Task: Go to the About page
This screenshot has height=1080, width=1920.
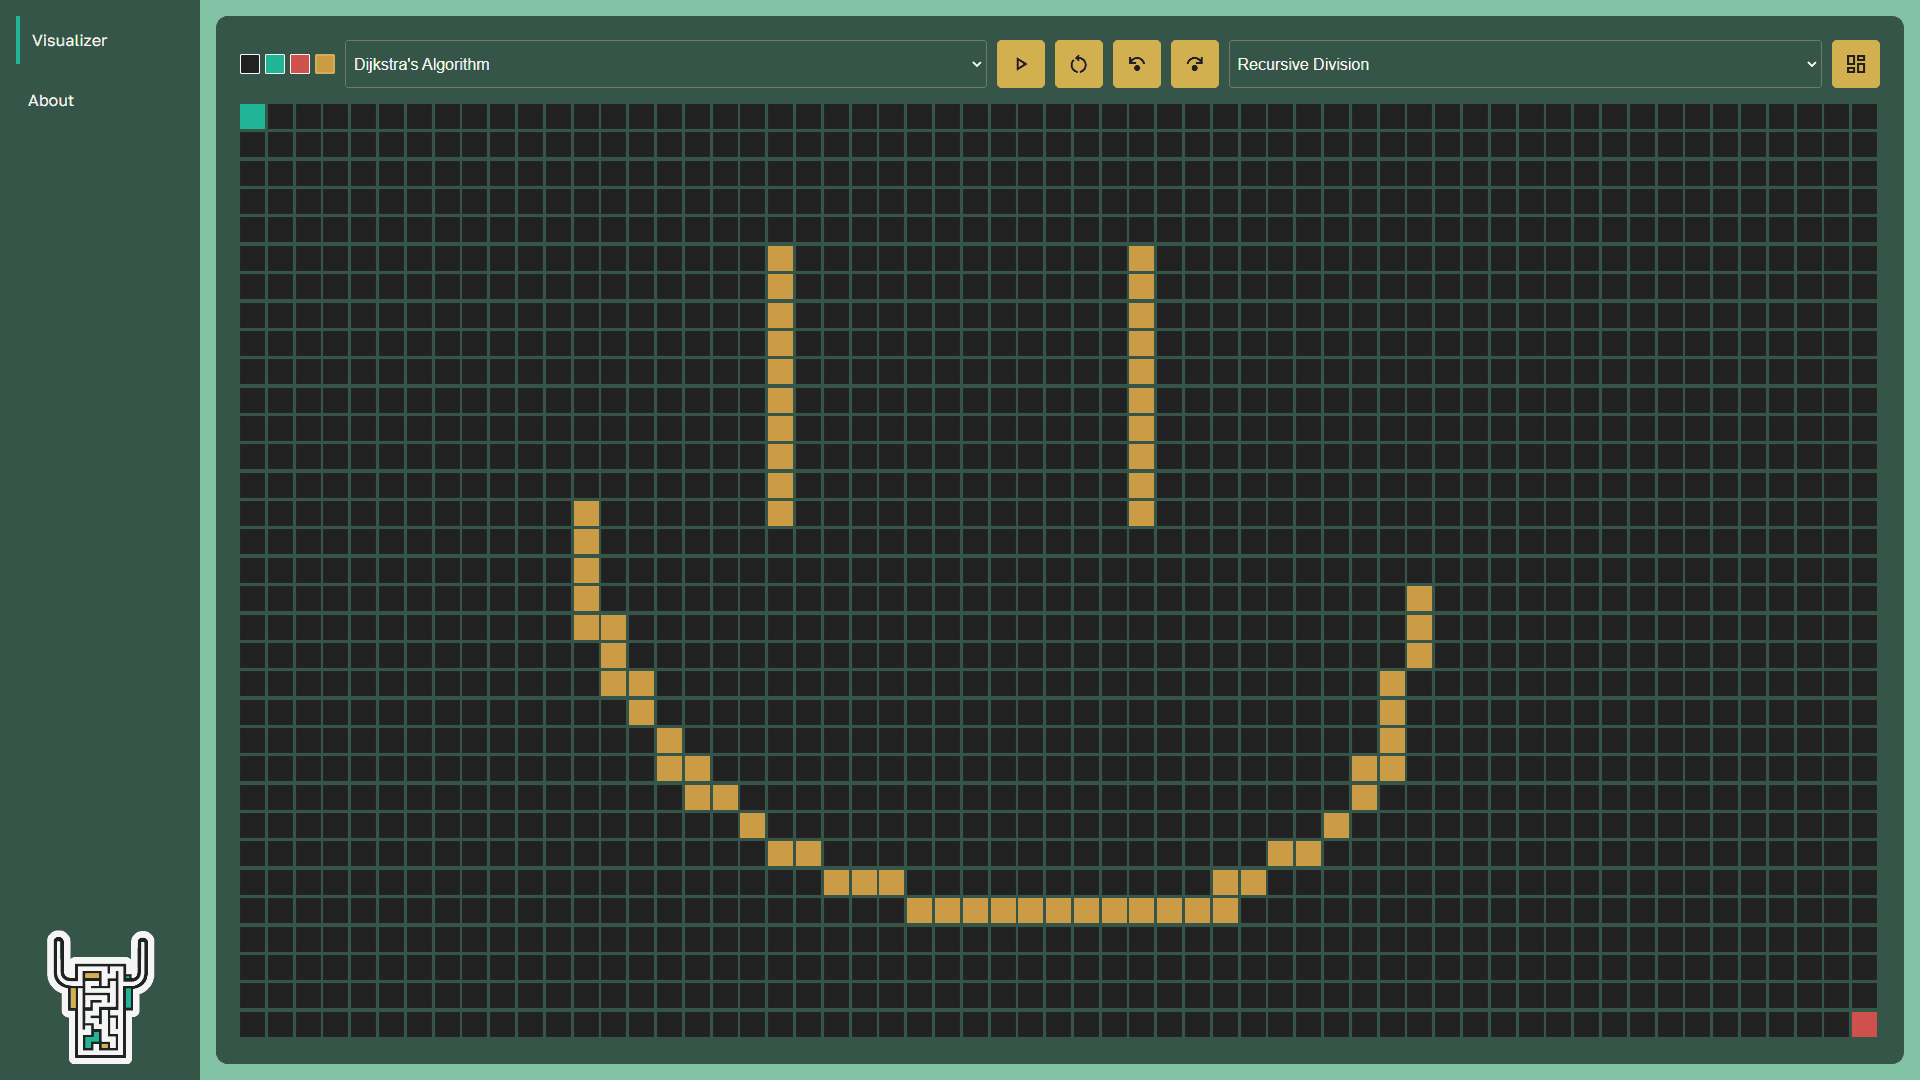Action: point(51,100)
